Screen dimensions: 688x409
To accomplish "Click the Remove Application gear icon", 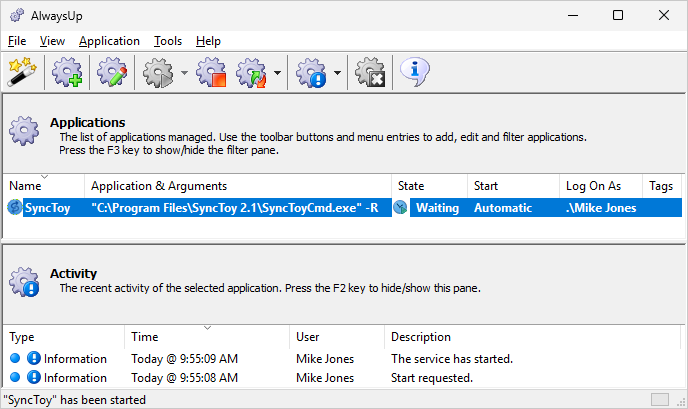I will pos(370,72).
